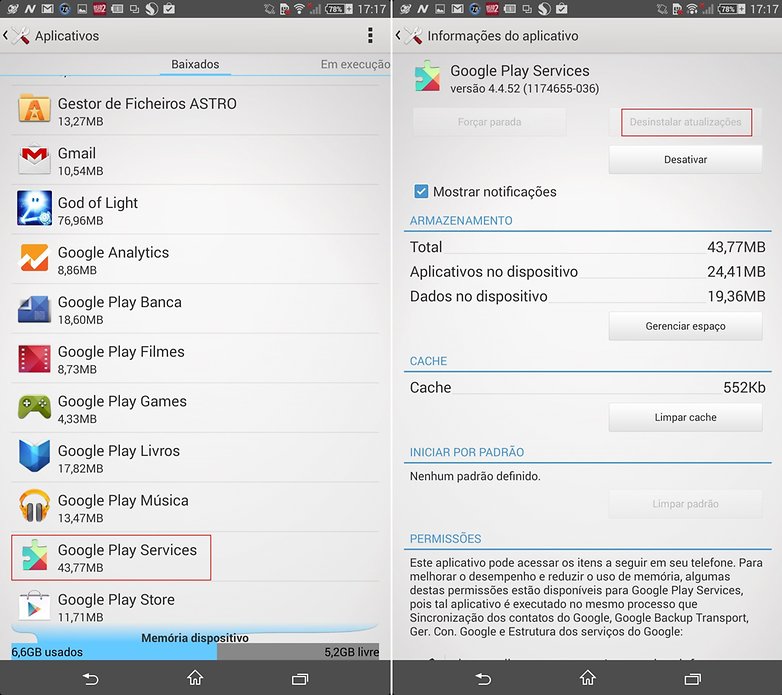Switch to the Em execução tab
Screen dimensions: 782x695
pos(355,64)
